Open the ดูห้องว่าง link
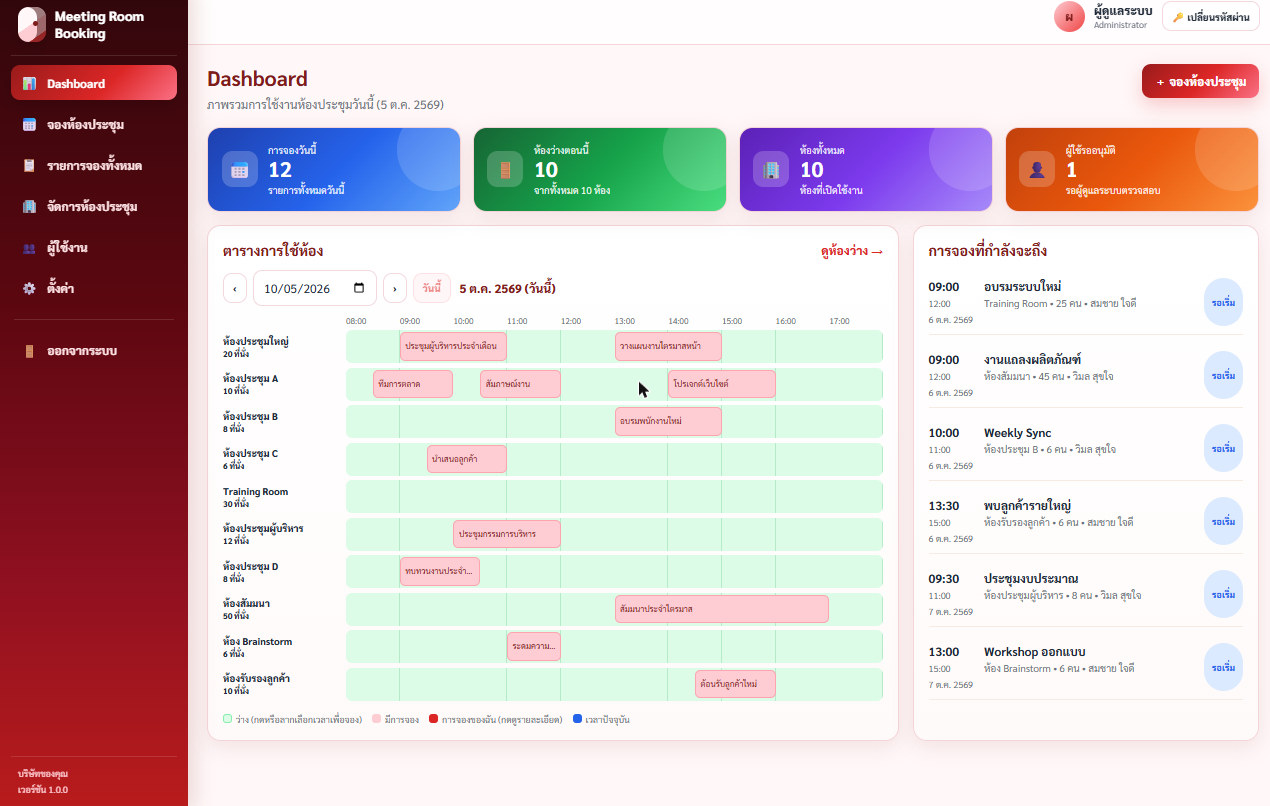1270x806 pixels. (851, 252)
